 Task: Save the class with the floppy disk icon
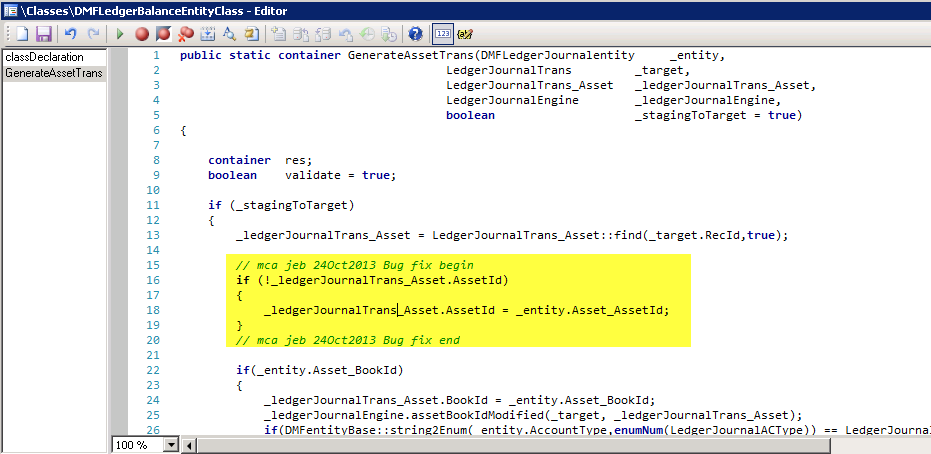[x=43, y=34]
